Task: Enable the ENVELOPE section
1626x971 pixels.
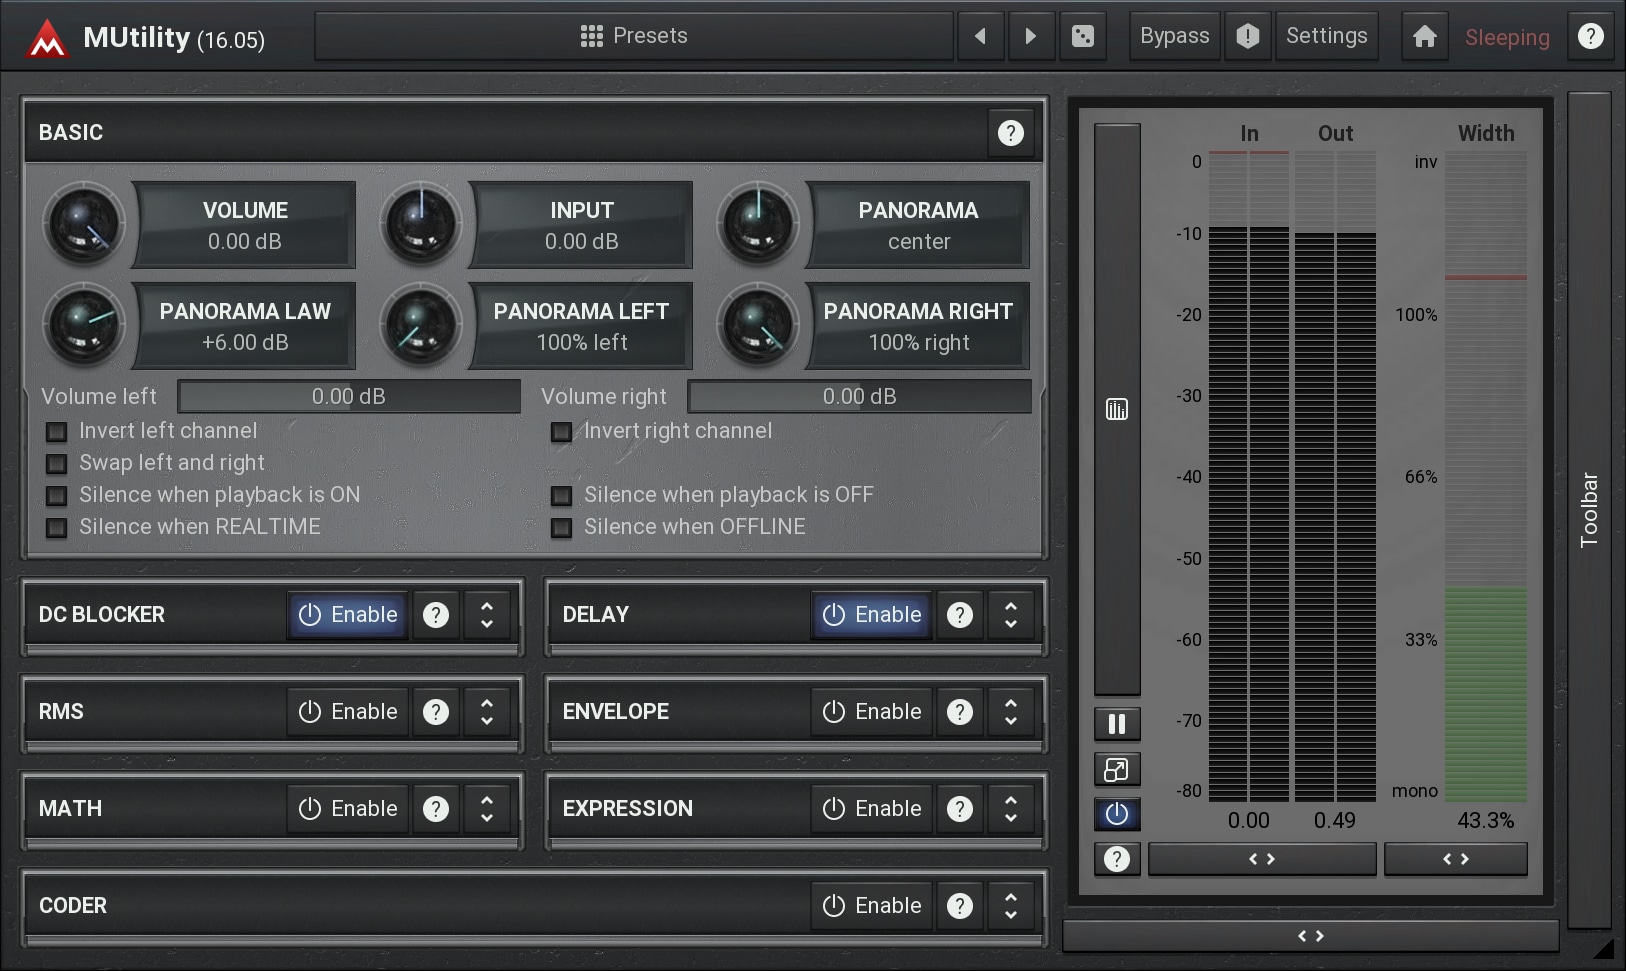Action: coord(872,712)
